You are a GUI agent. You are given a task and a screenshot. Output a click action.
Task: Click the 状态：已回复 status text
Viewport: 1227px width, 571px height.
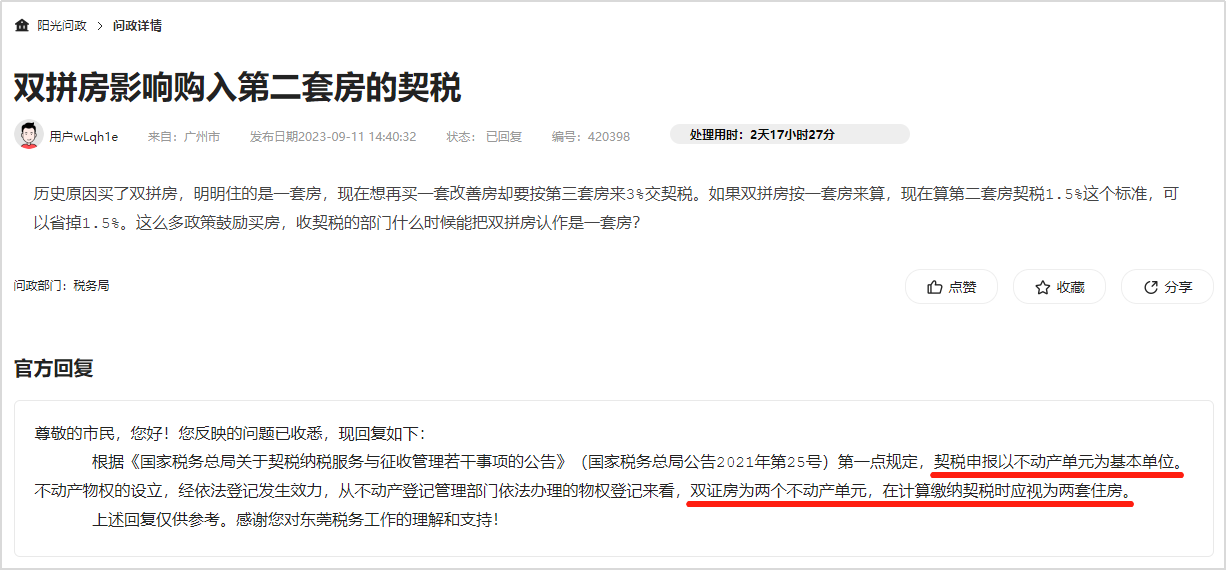[x=484, y=136]
